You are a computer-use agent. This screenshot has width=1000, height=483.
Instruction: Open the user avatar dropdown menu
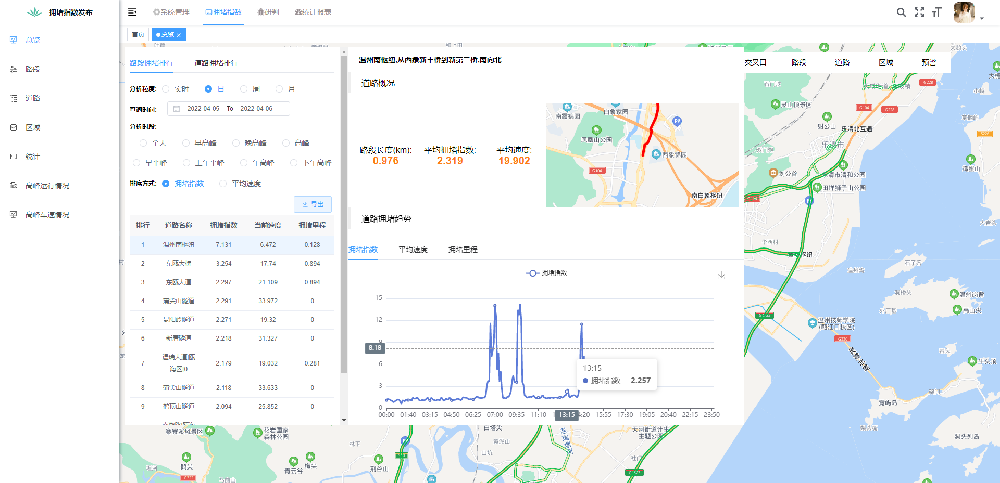pos(966,13)
